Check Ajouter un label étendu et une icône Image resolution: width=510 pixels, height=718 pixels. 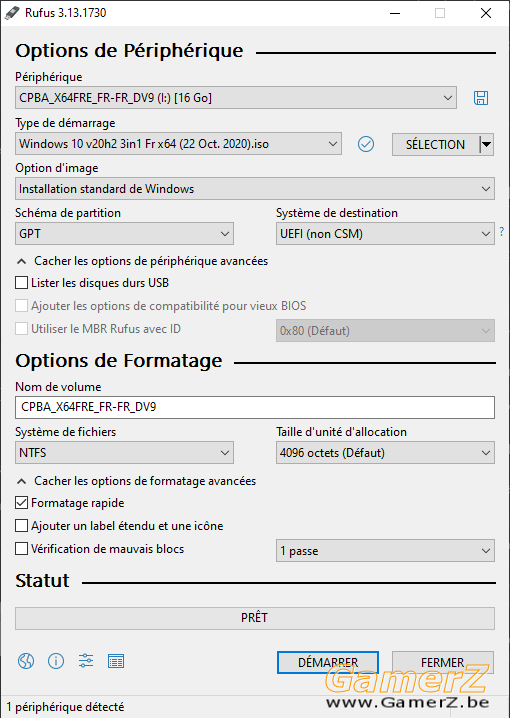click(x=22, y=526)
